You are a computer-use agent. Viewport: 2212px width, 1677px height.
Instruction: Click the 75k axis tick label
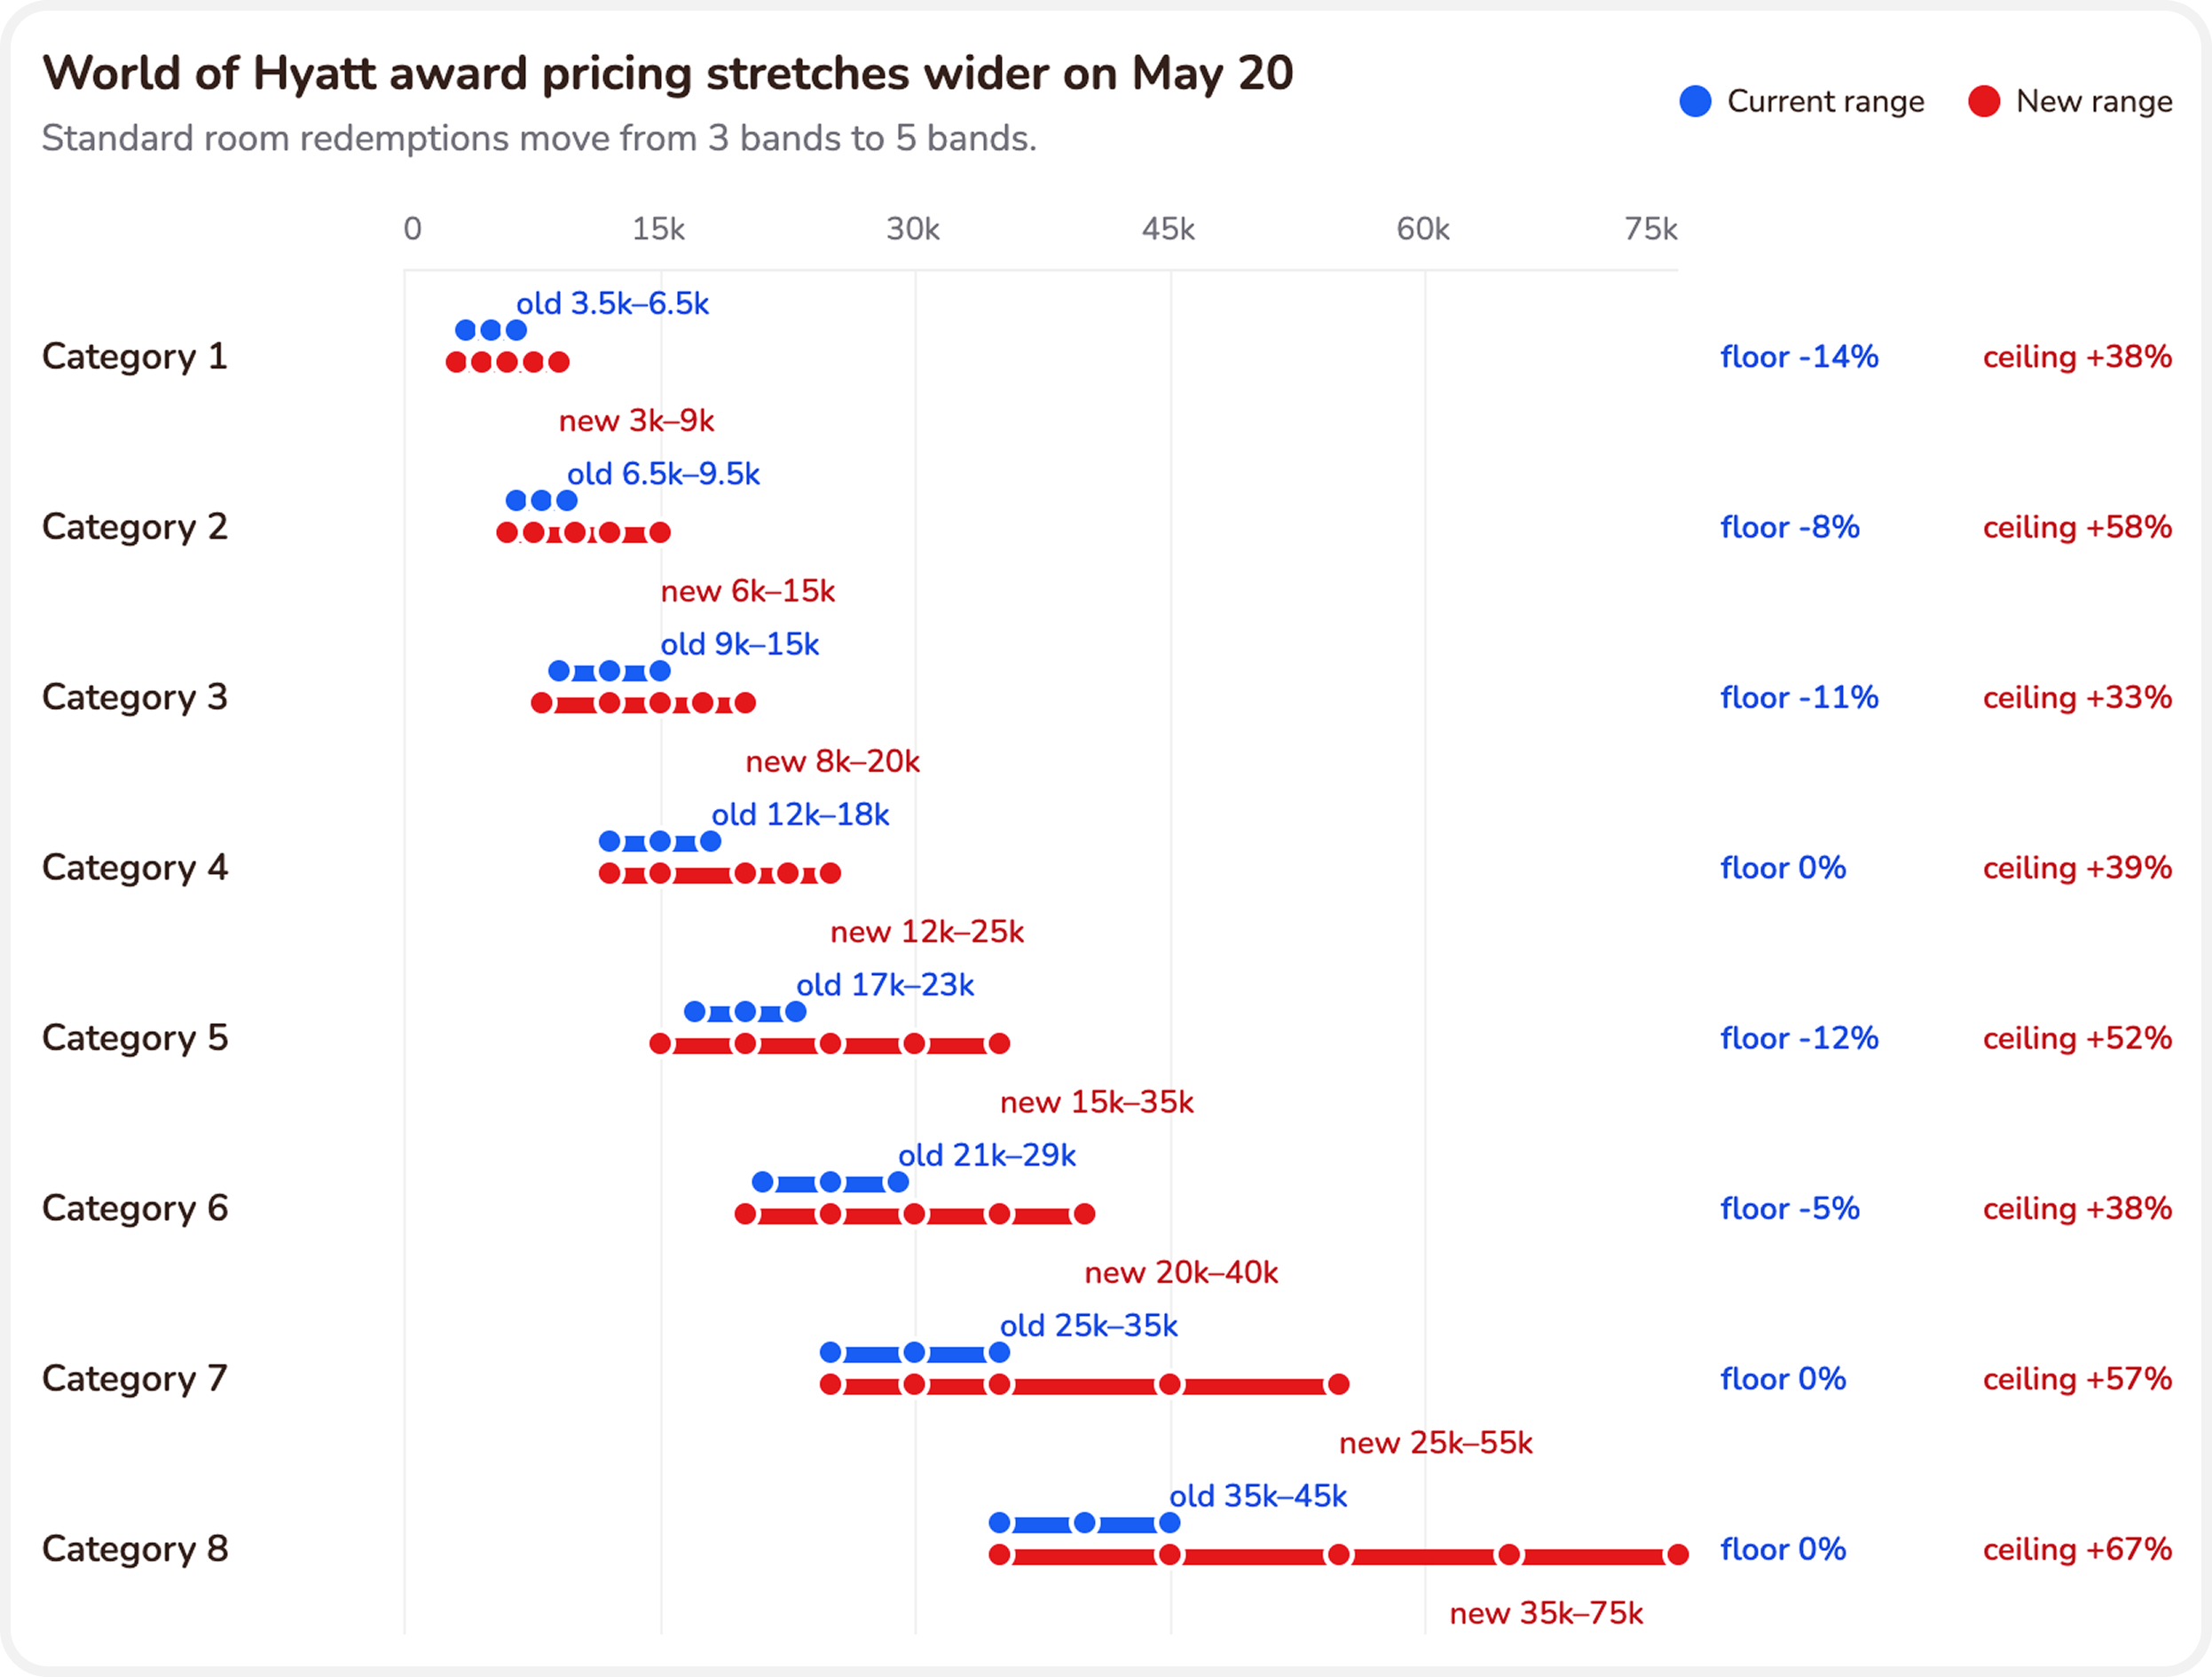pyautogui.click(x=1651, y=229)
